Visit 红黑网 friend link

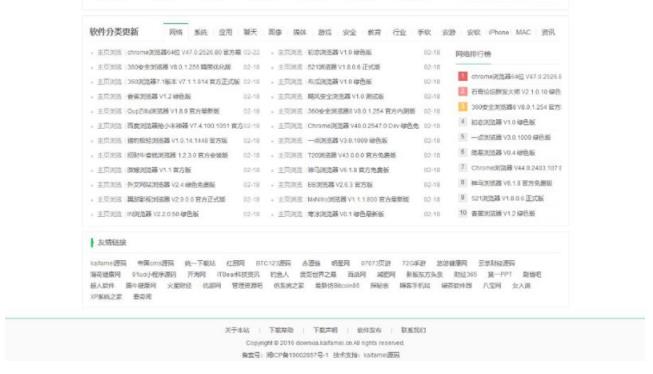click(235, 263)
